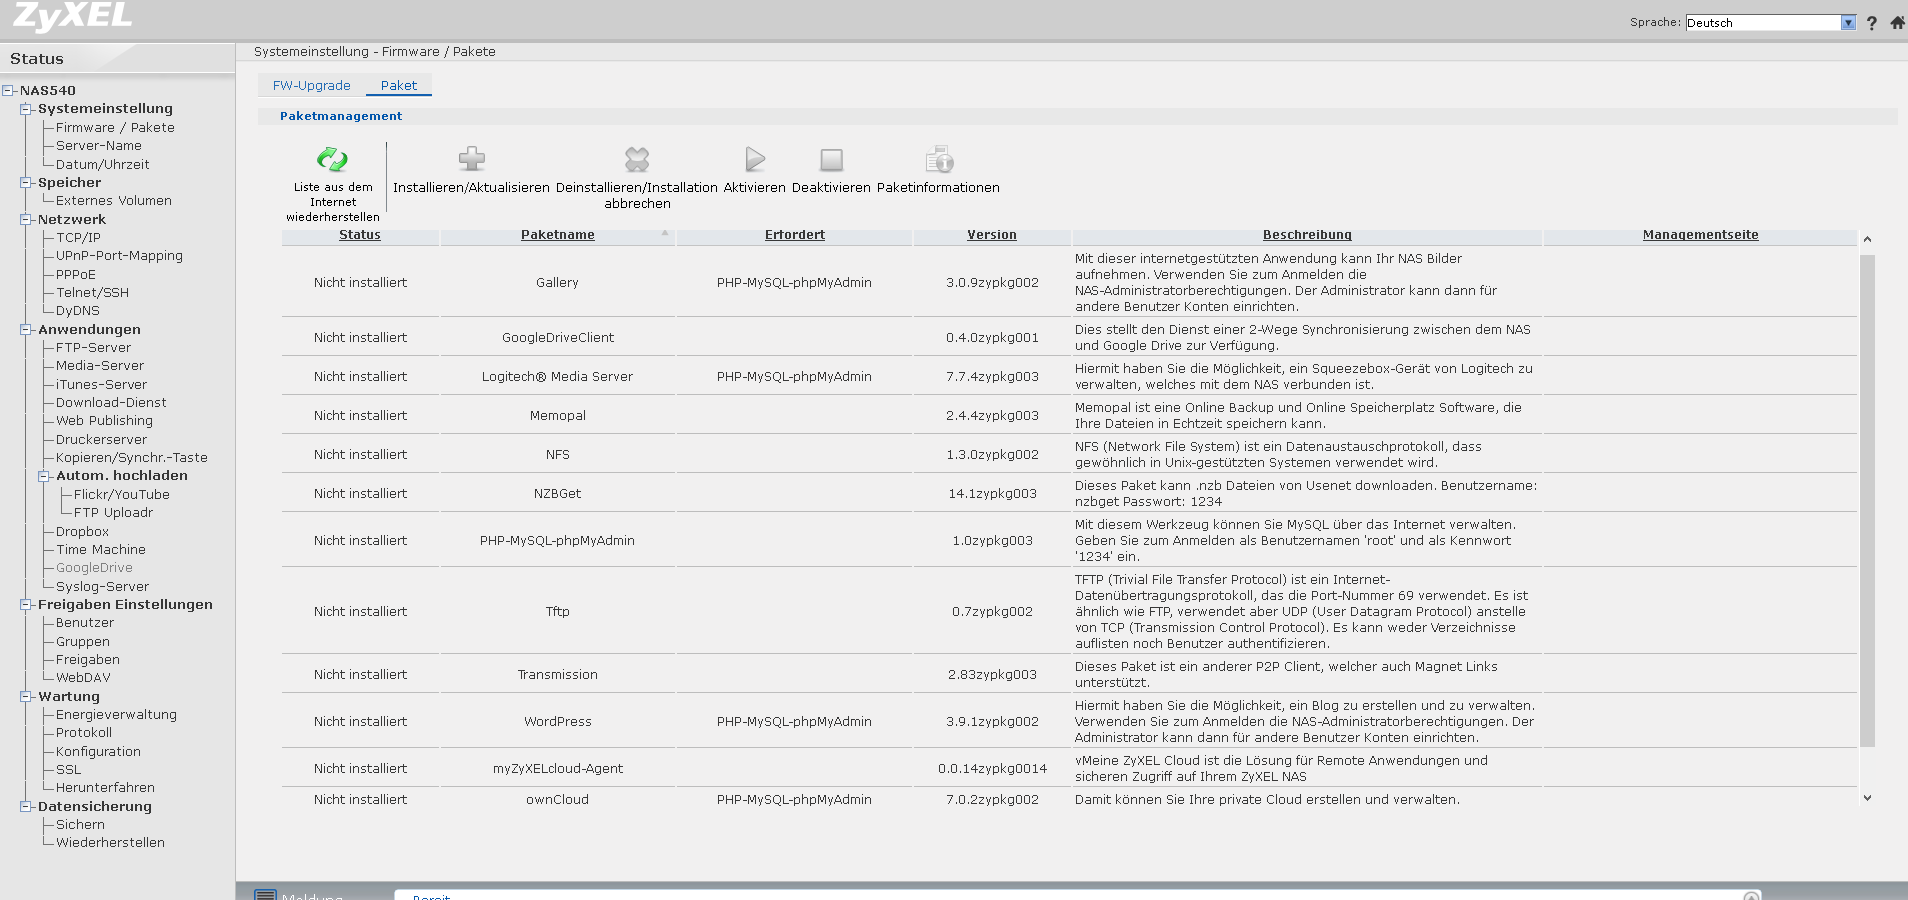Viewport: 1908px width, 900px height.
Task: Select the Gallery package row
Action: 1069,282
